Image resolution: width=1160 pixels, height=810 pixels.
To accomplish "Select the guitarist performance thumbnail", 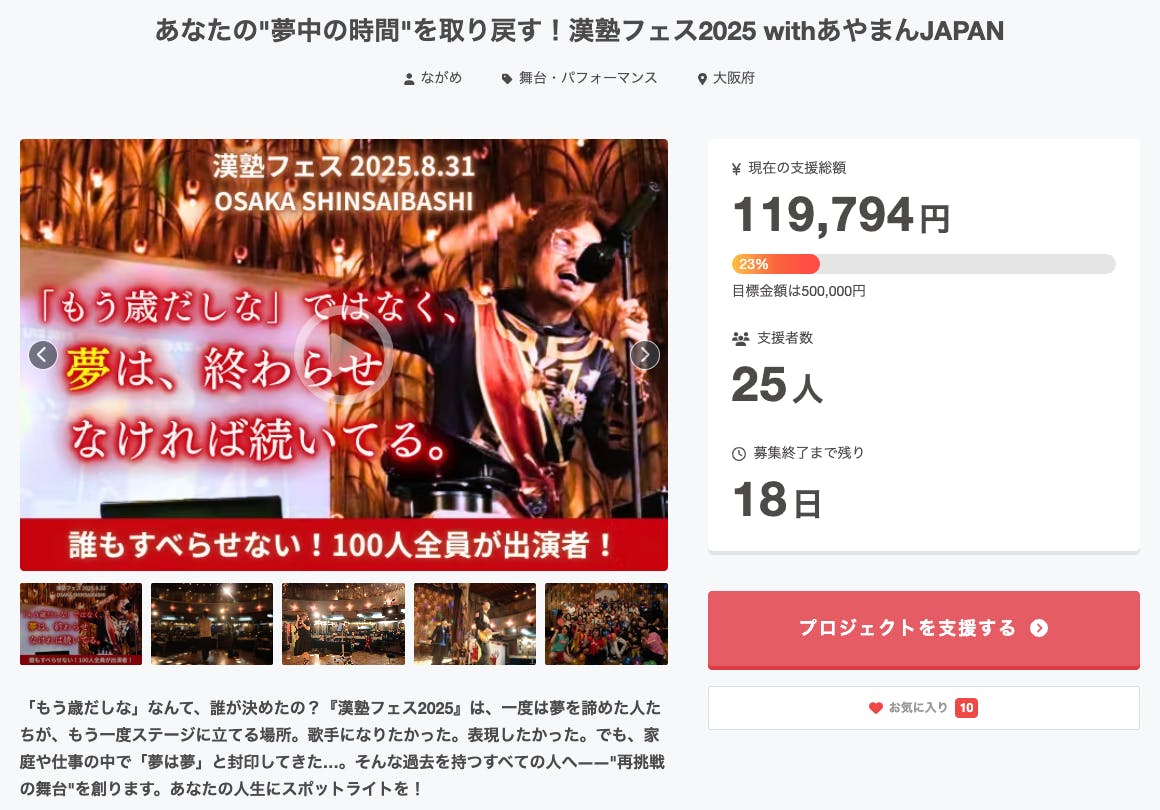I will click(x=475, y=624).
